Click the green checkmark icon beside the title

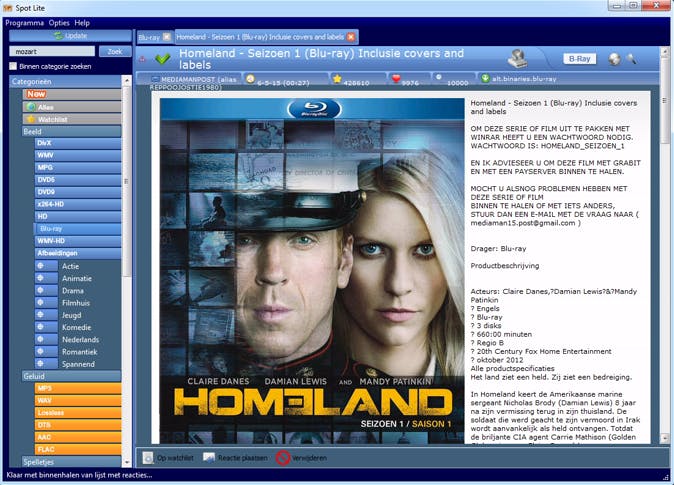(x=162, y=58)
